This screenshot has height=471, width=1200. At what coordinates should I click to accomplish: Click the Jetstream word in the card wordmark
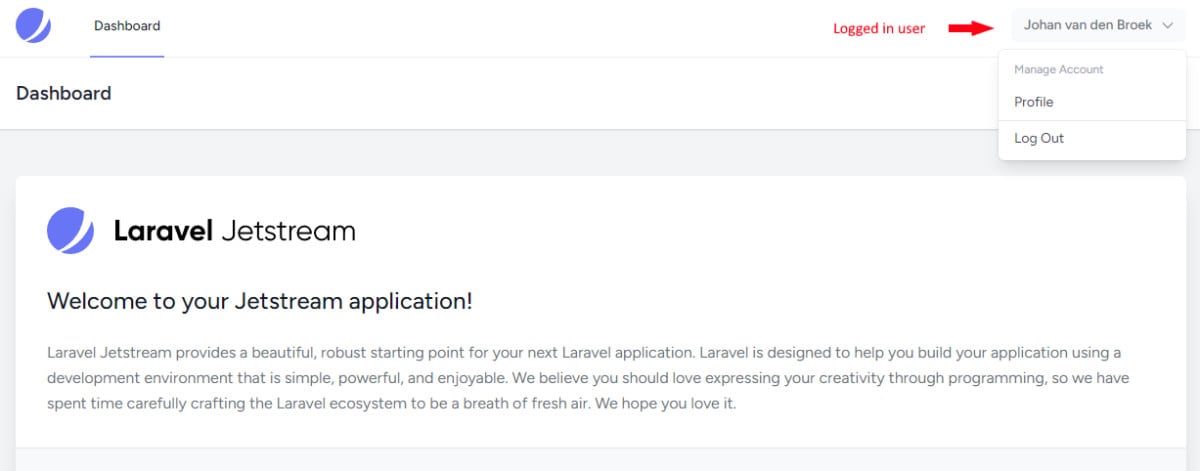[288, 231]
